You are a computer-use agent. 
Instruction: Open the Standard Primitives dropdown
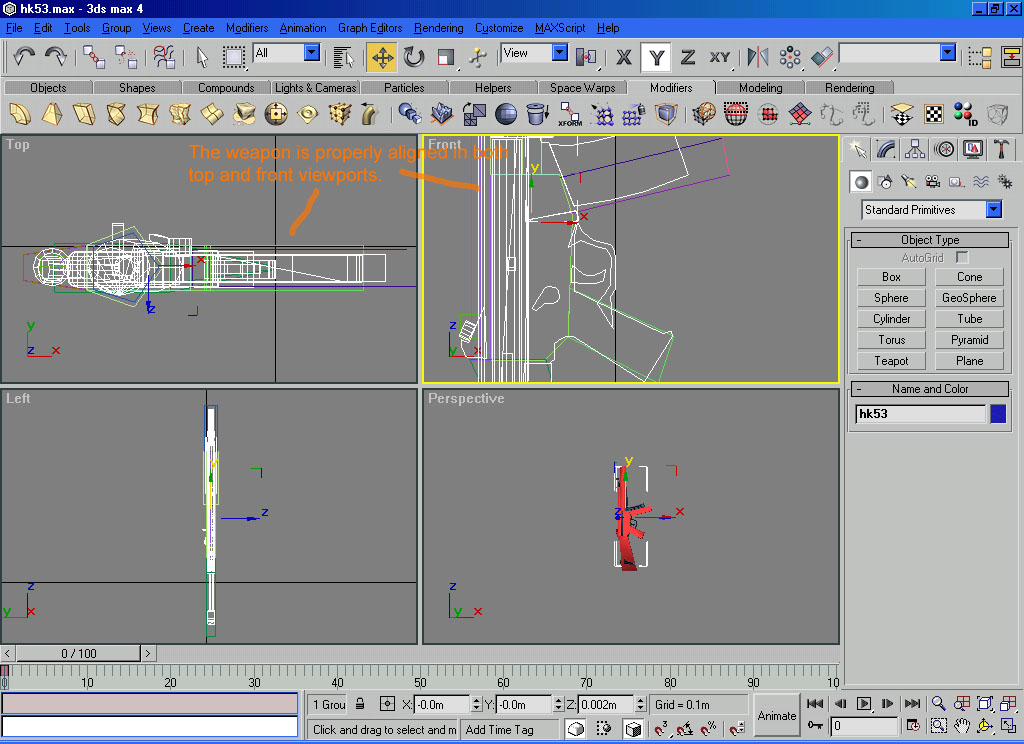click(x=993, y=210)
